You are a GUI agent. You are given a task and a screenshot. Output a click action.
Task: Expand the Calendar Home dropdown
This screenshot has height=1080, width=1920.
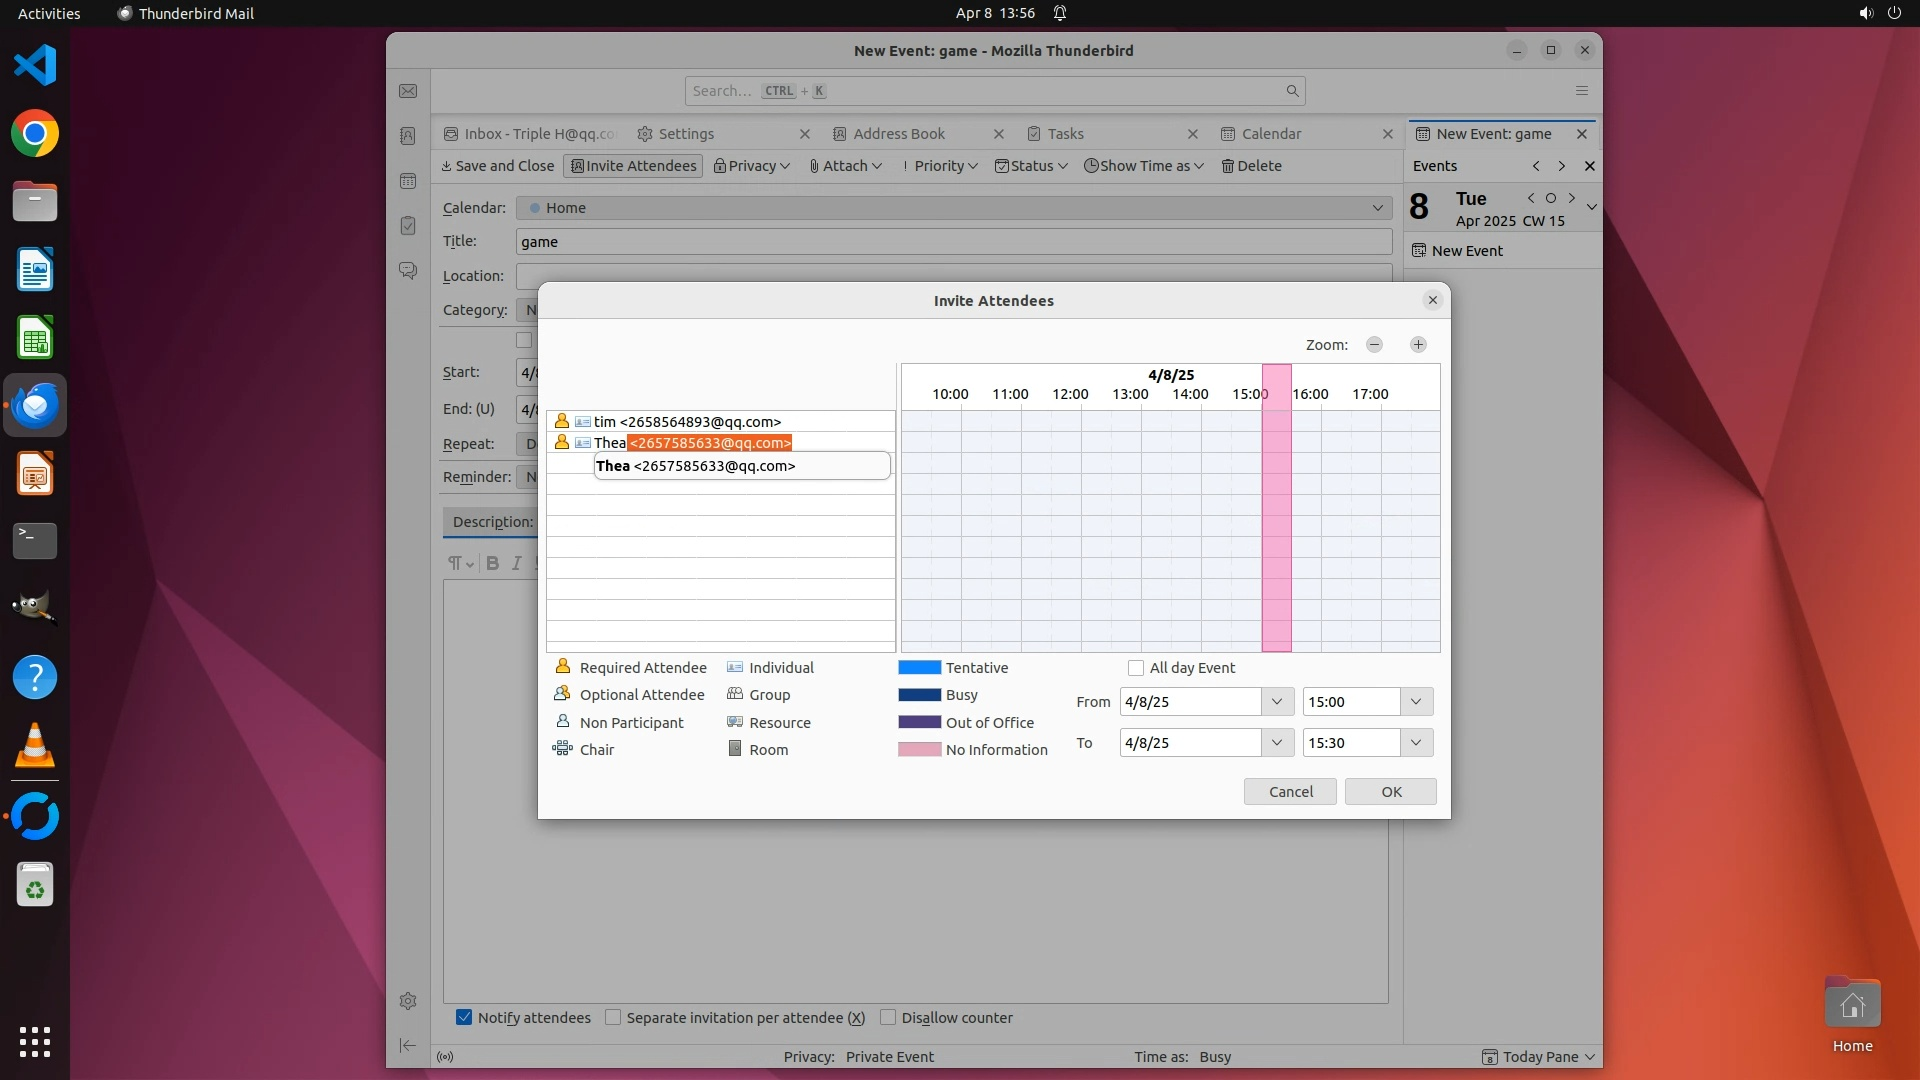(x=1377, y=208)
